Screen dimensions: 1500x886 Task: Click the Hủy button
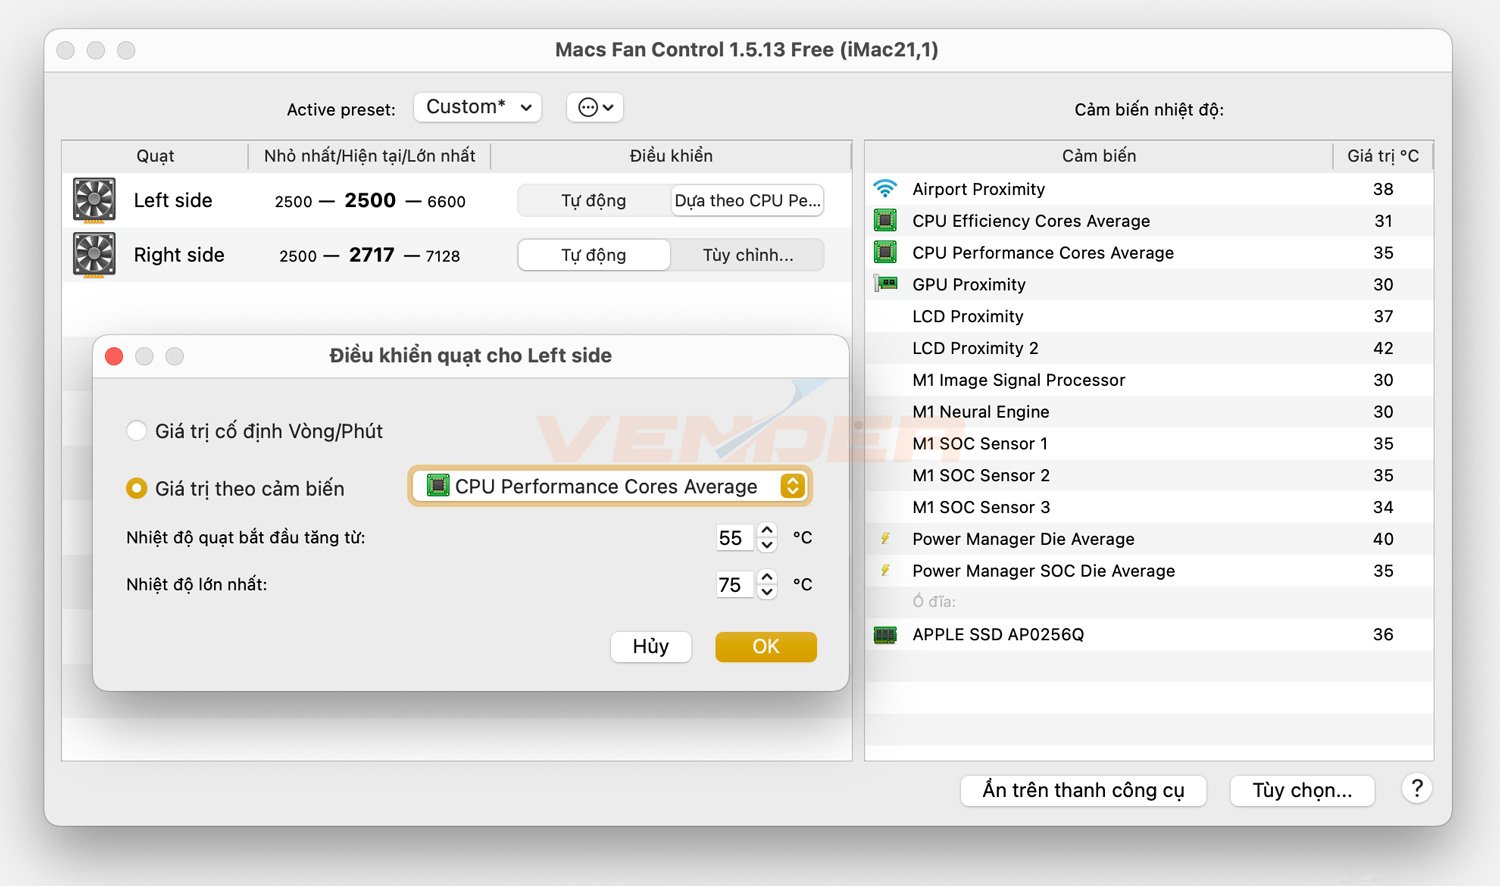tap(651, 646)
